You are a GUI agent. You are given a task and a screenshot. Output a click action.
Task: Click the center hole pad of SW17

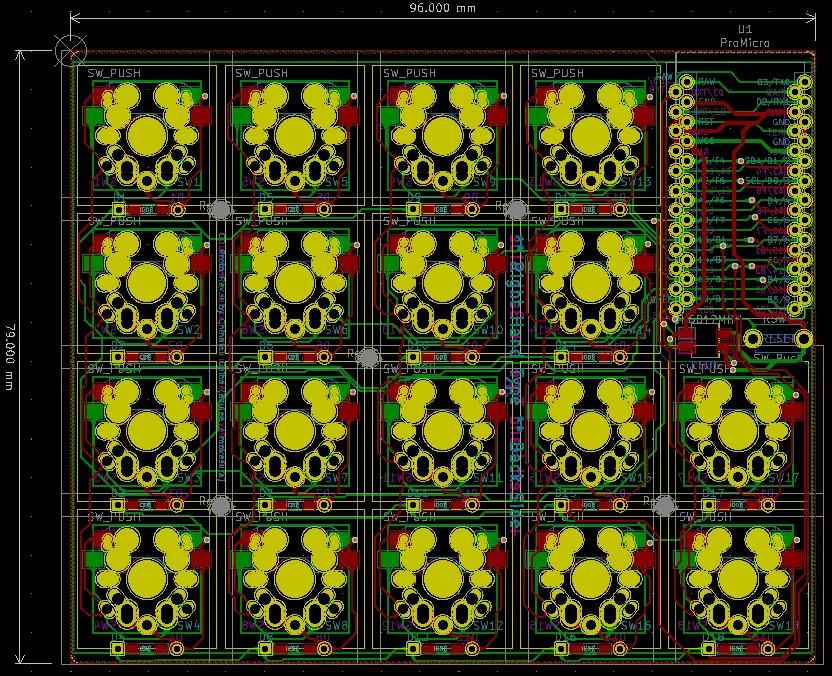click(739, 431)
